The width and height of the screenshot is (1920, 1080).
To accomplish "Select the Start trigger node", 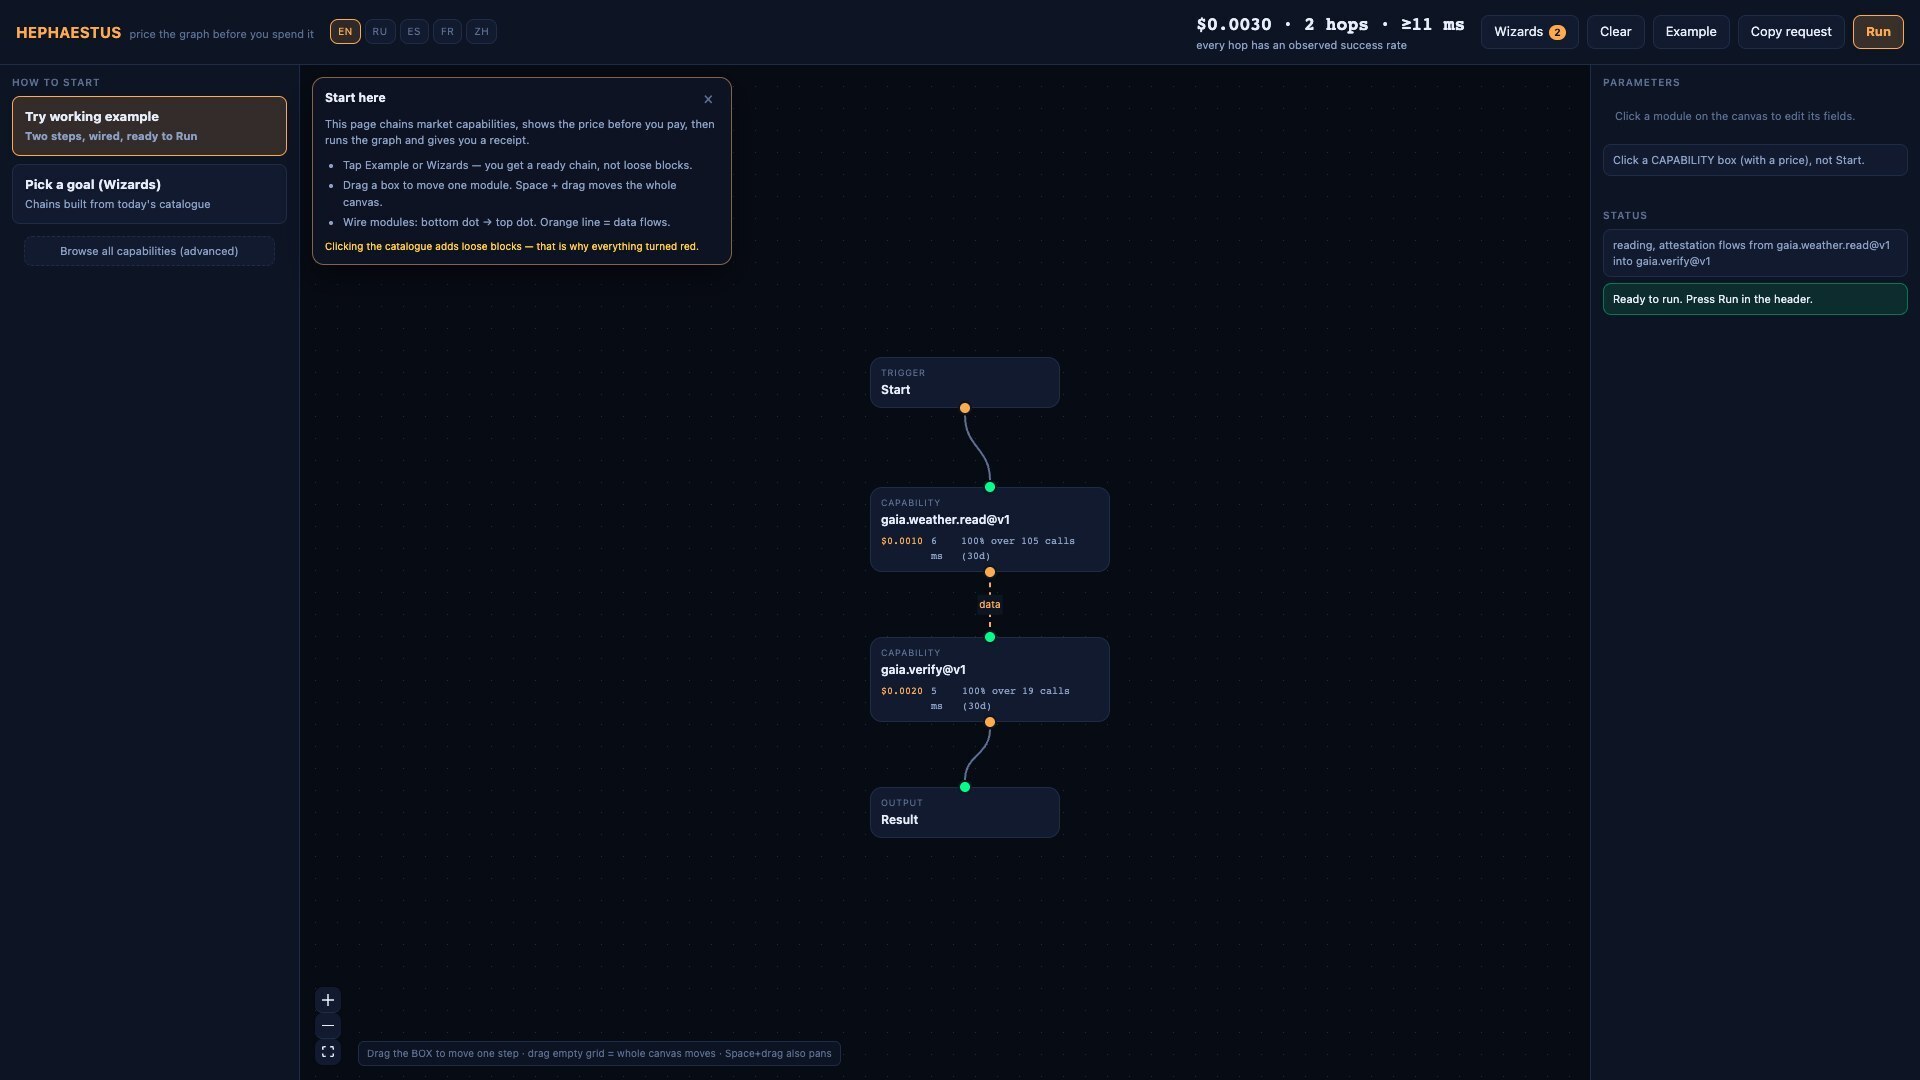I will pos(964,382).
